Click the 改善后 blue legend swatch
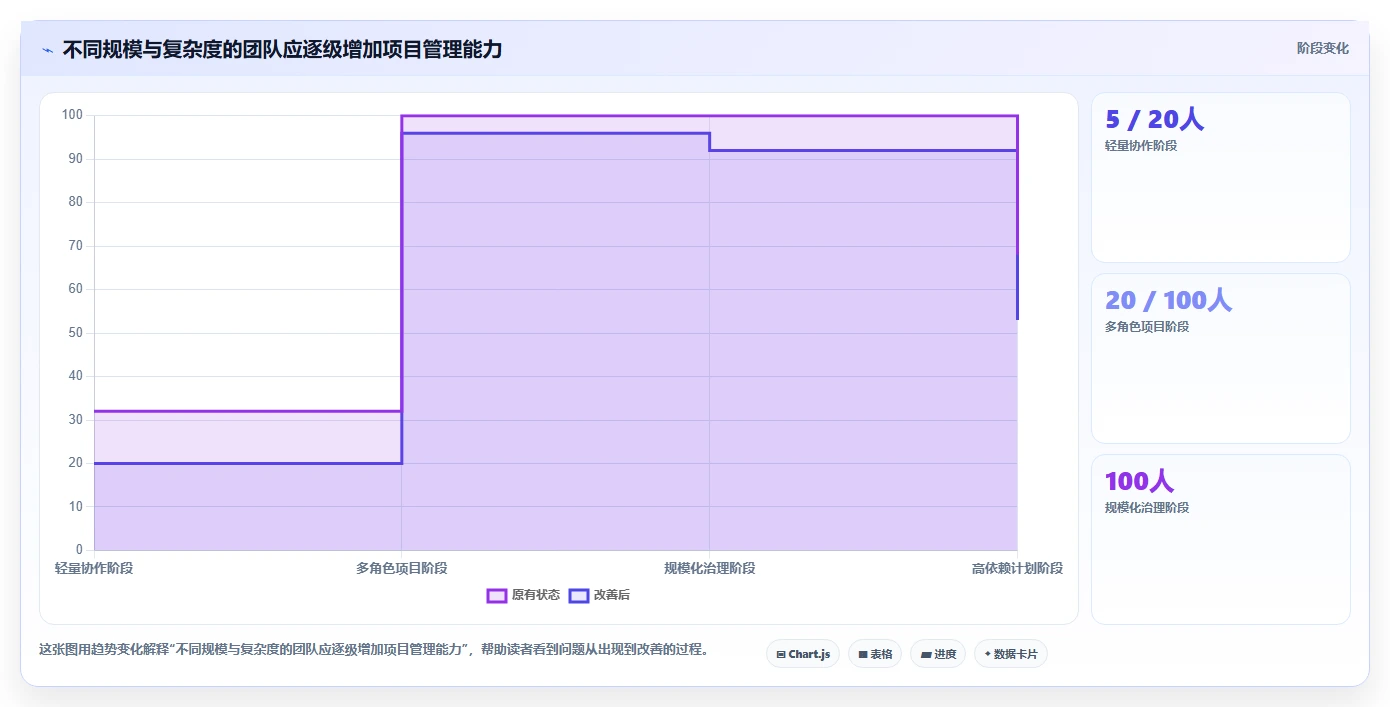1390x707 pixels. (578, 595)
